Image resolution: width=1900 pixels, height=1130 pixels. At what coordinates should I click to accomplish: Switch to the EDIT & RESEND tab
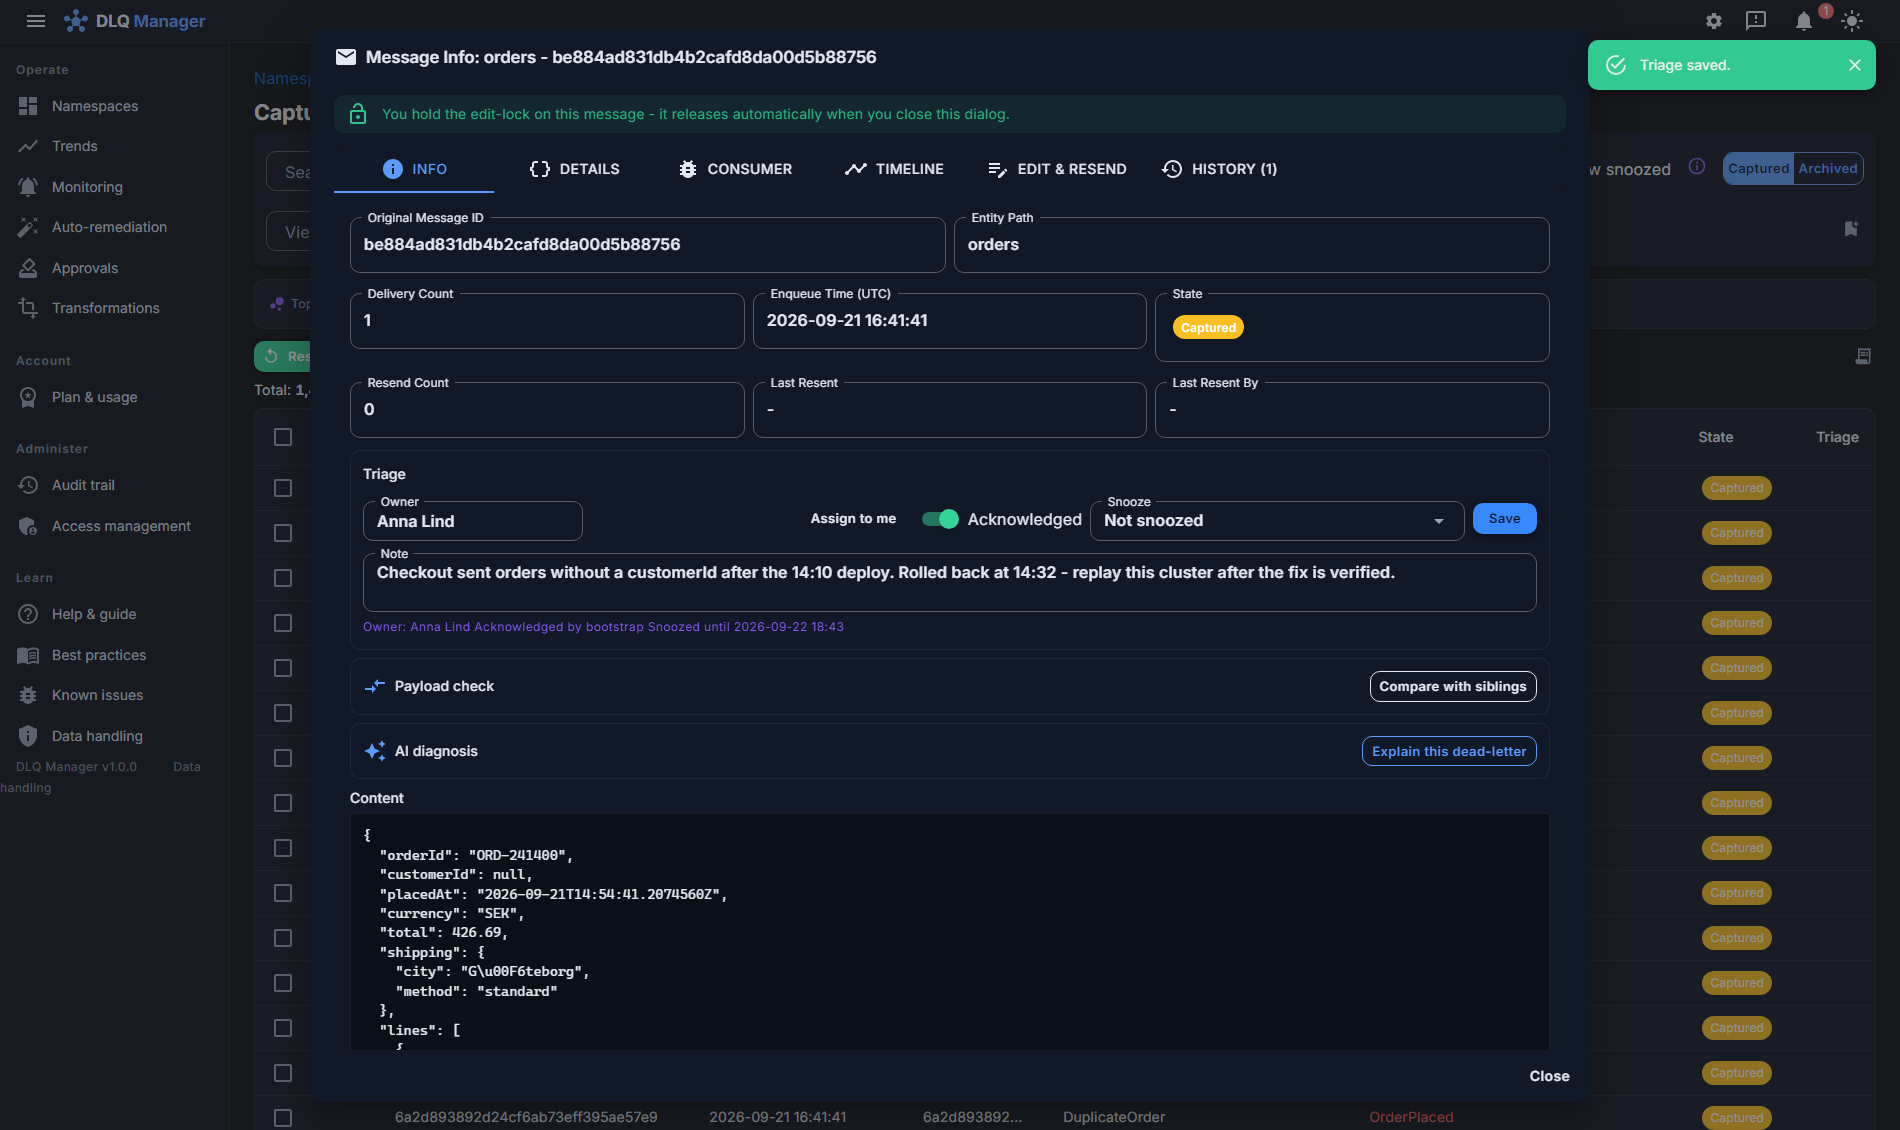(1057, 169)
